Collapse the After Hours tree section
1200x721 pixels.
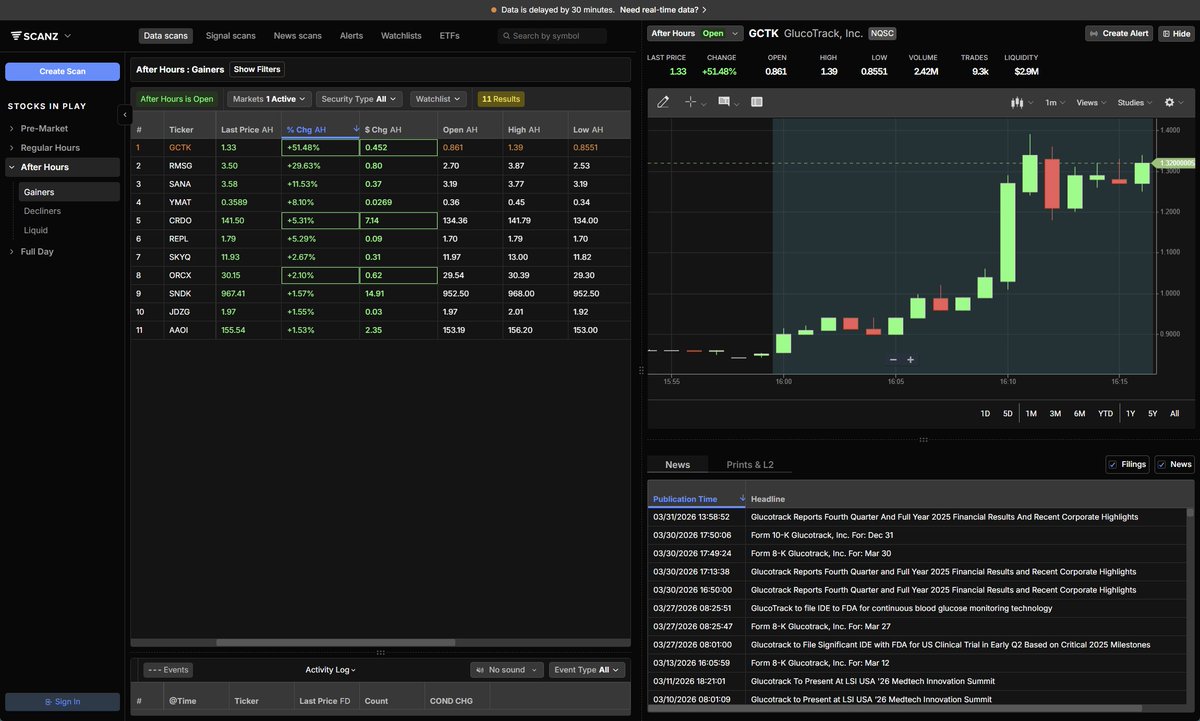(x=12, y=167)
